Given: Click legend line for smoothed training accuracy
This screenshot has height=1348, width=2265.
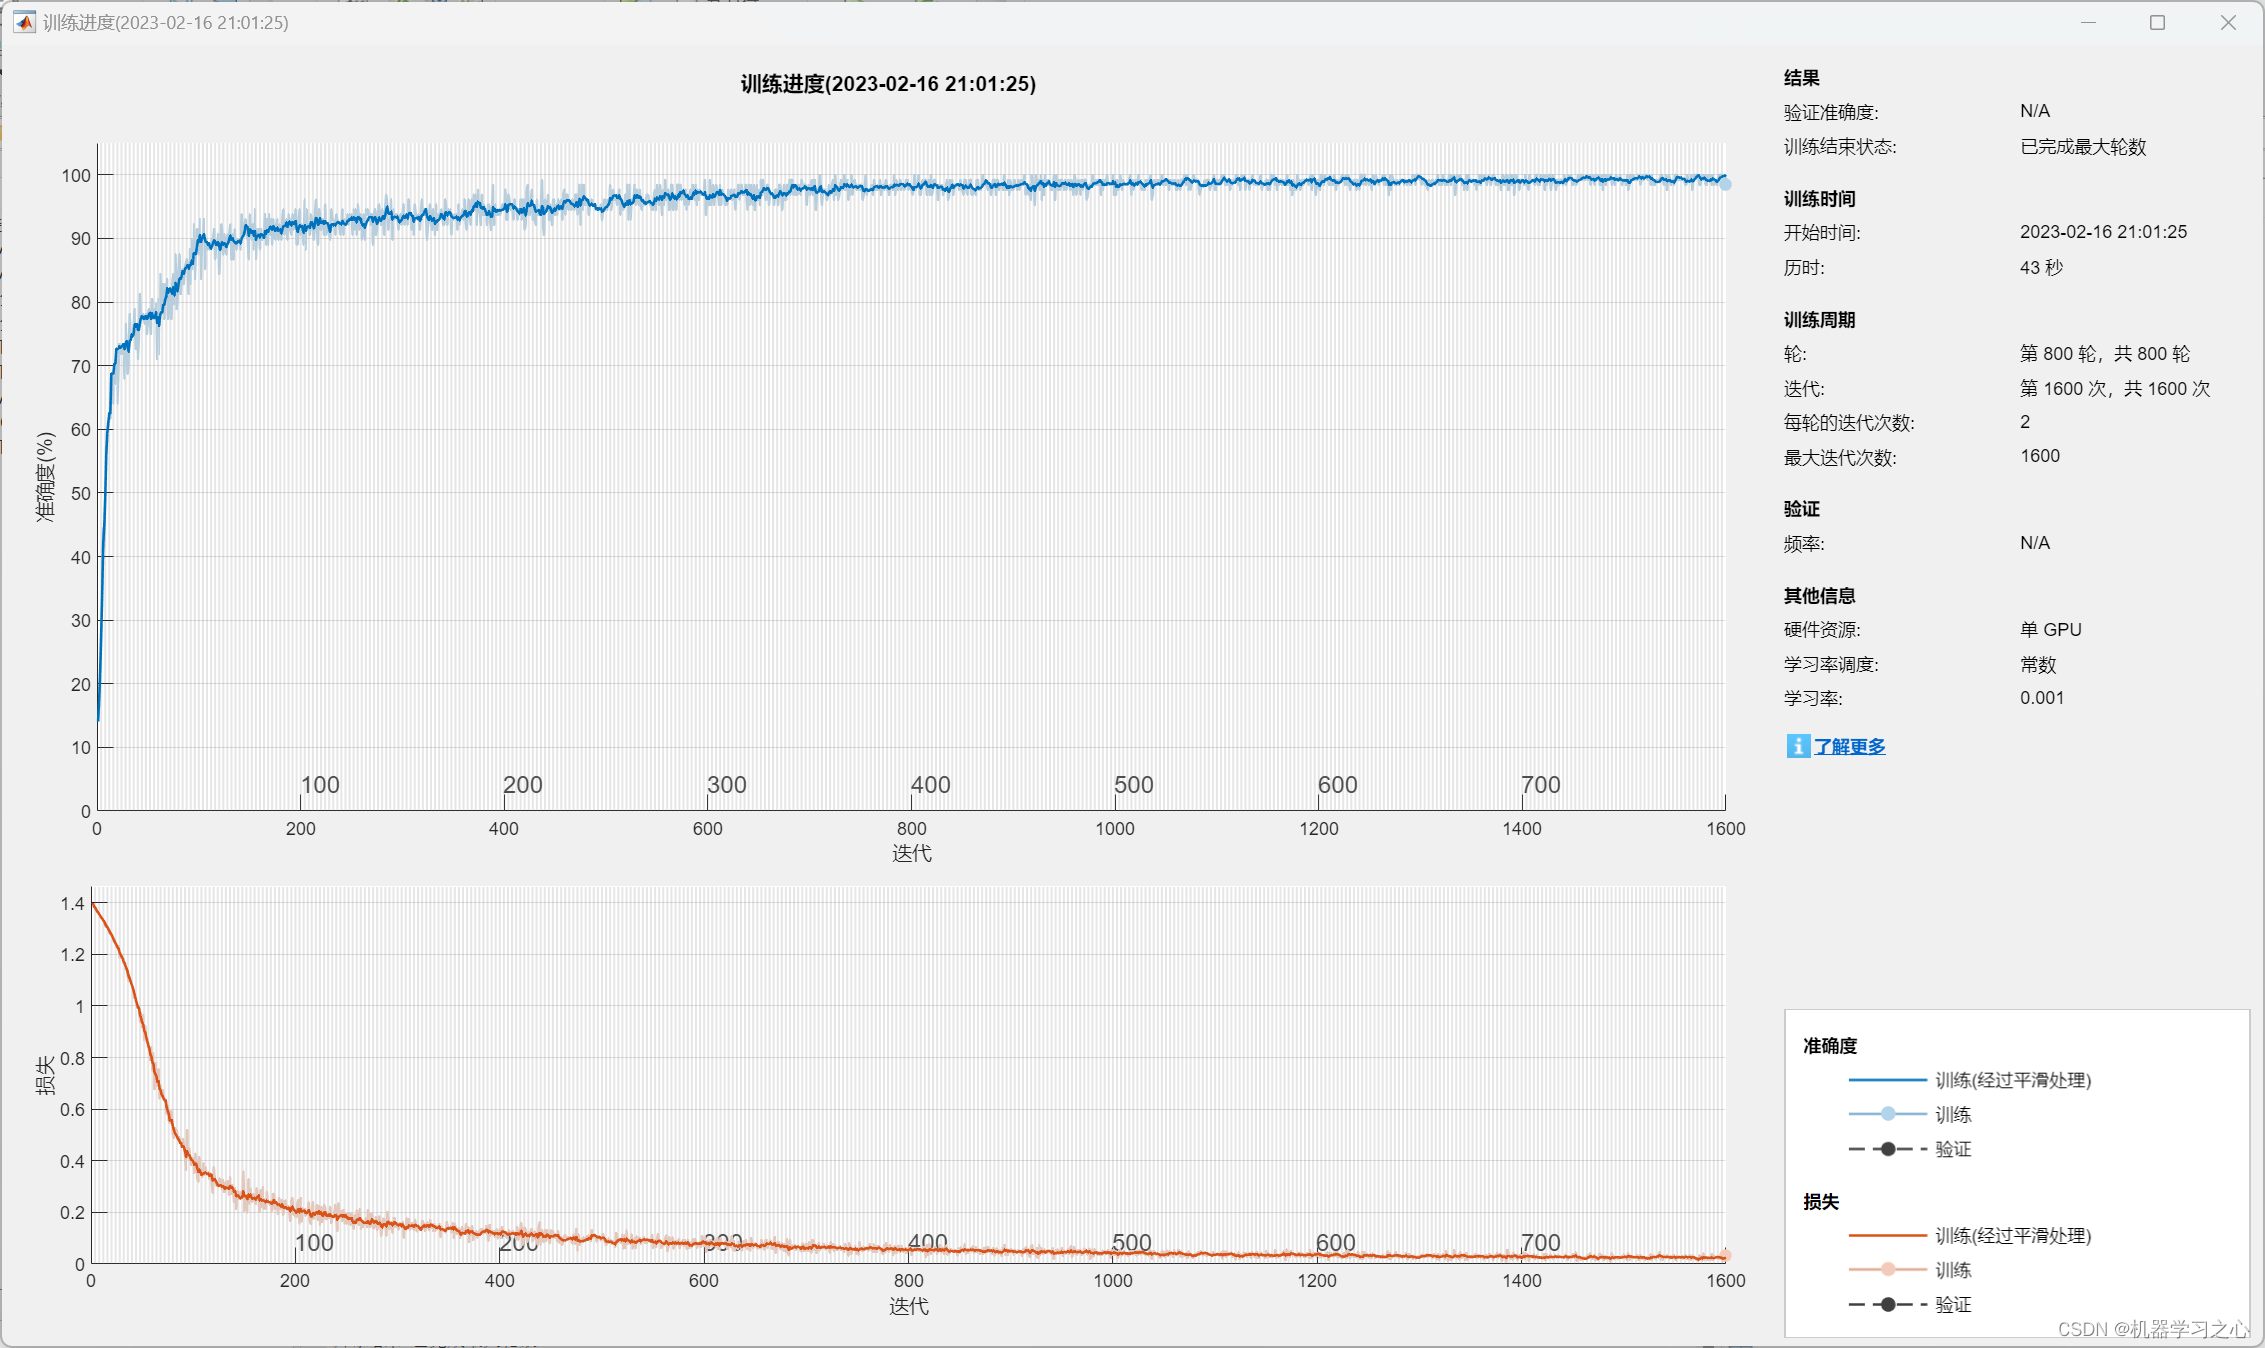Looking at the screenshot, I should [1887, 1080].
